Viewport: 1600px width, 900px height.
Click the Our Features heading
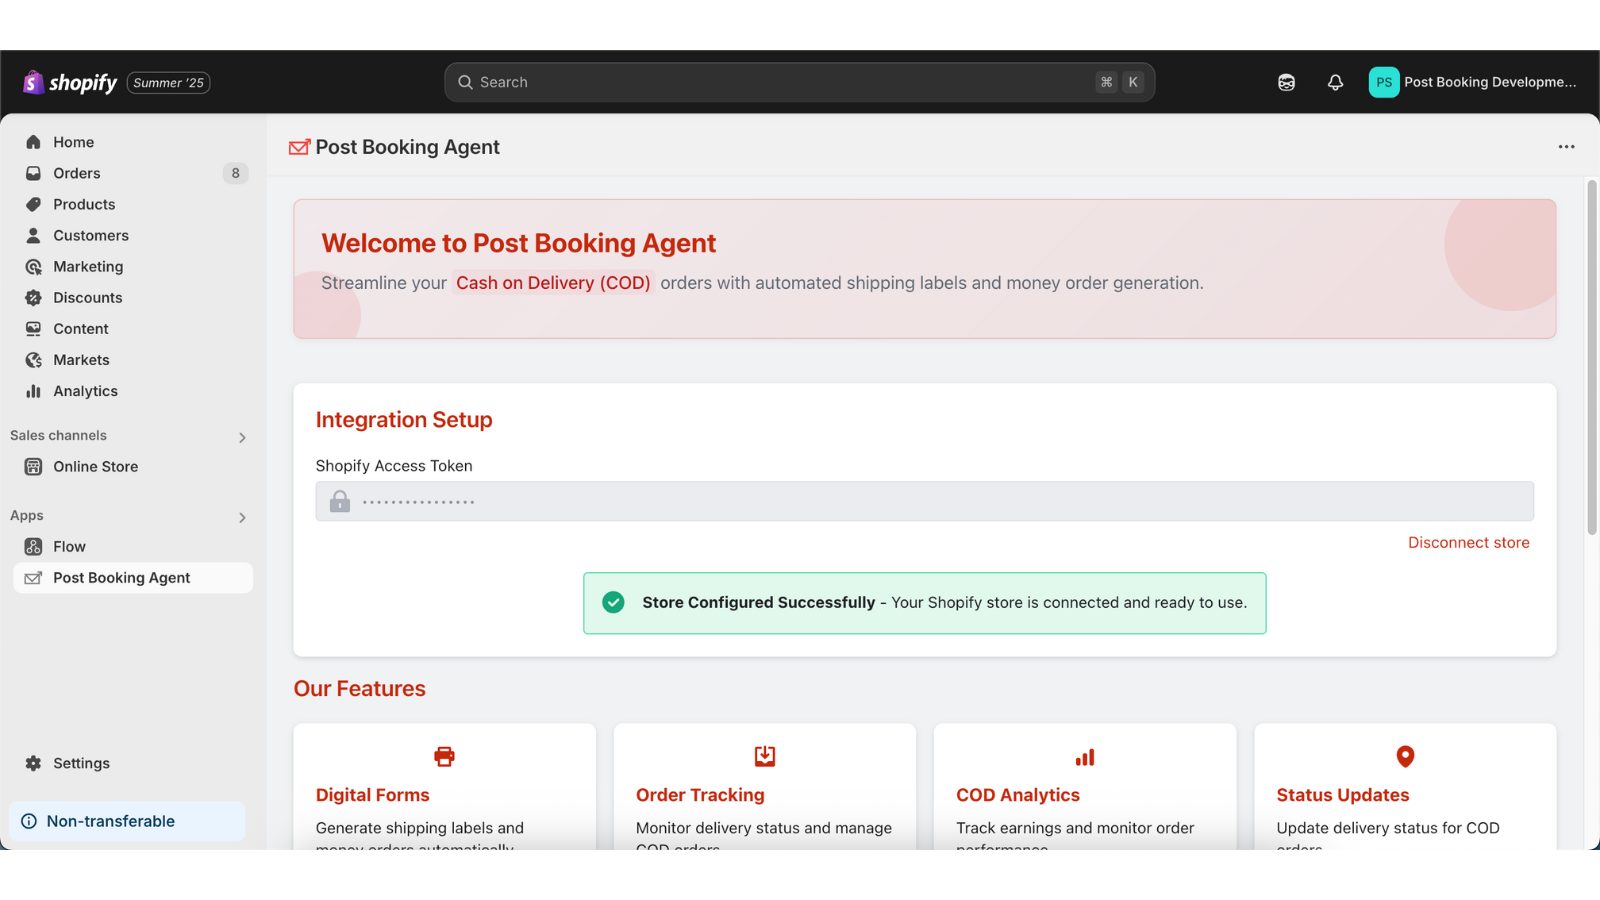[360, 689]
